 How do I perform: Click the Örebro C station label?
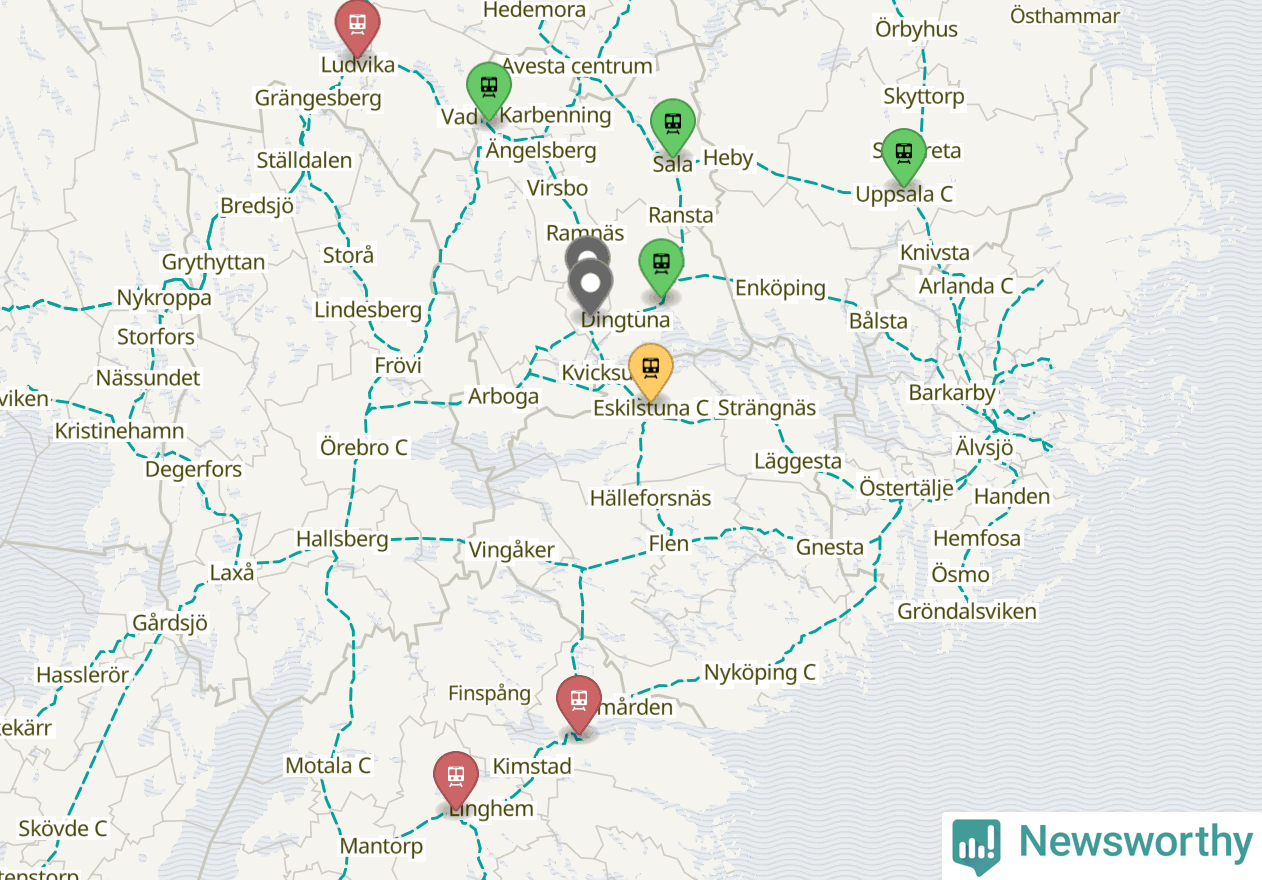click(364, 447)
